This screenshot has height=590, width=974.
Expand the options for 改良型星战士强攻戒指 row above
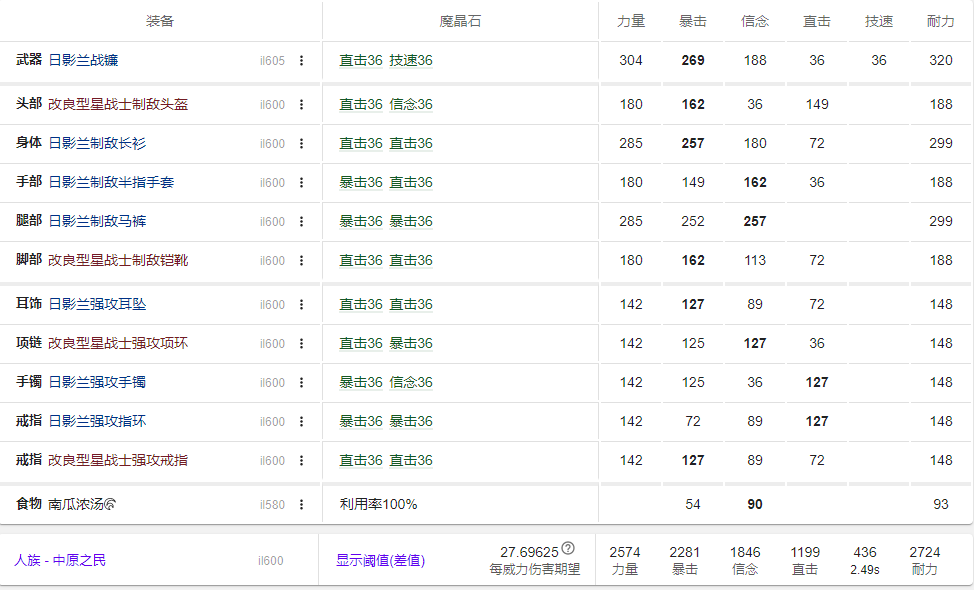coord(303,461)
